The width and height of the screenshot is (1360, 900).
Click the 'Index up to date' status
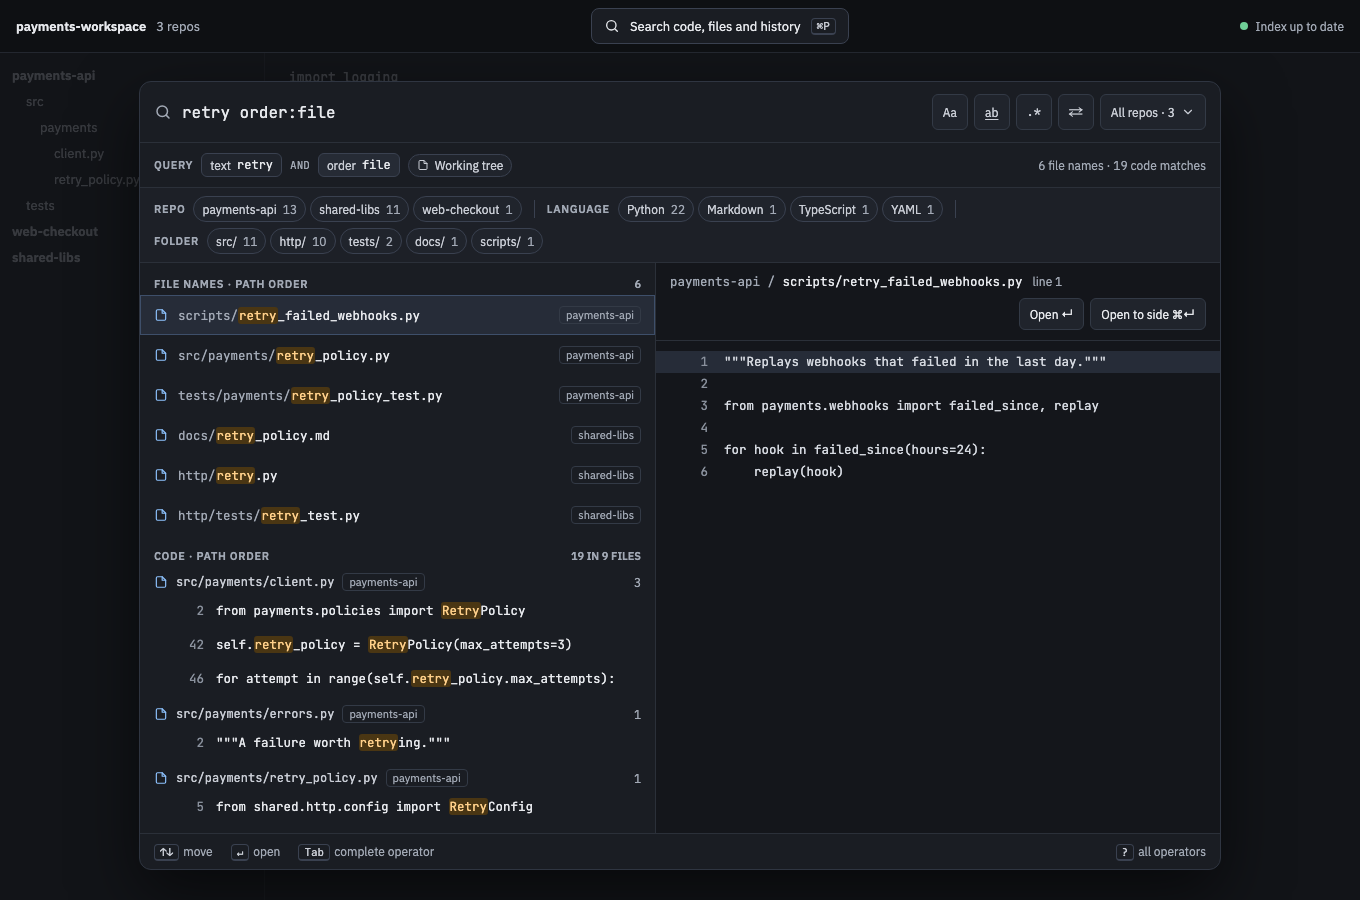pyautogui.click(x=1292, y=27)
